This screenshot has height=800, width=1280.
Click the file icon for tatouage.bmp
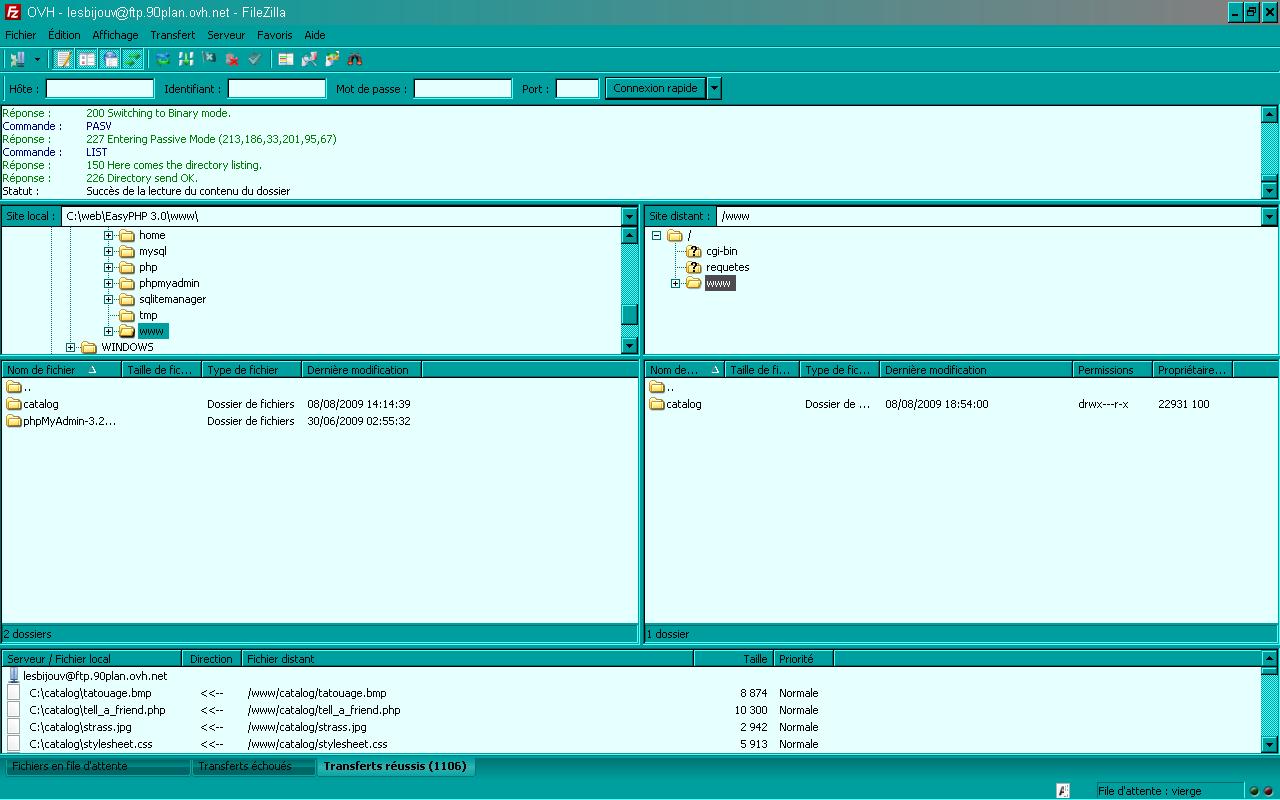click(14, 693)
